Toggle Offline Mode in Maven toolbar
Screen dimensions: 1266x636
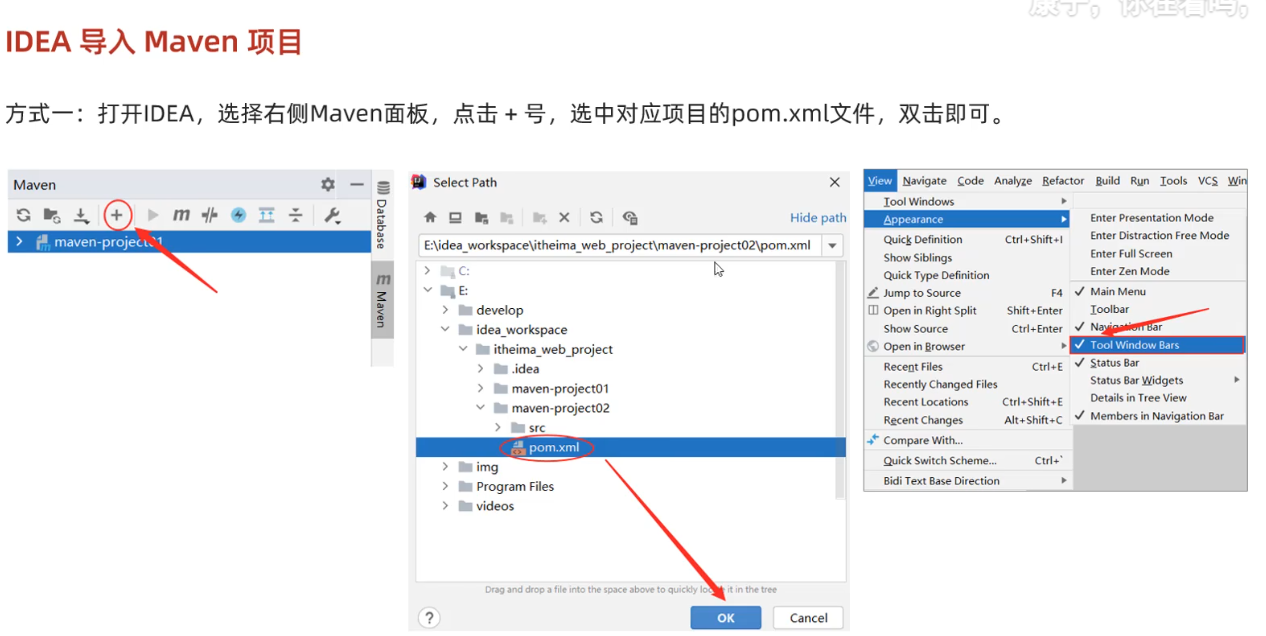pyautogui.click(x=209, y=215)
